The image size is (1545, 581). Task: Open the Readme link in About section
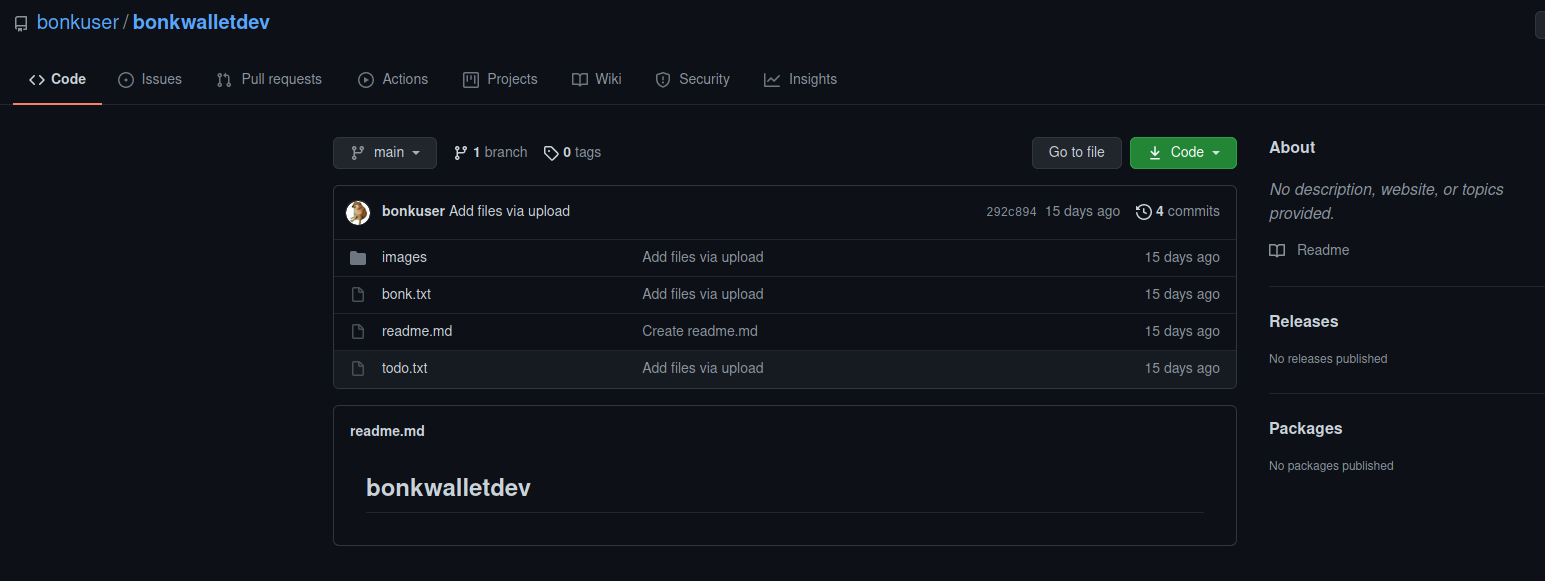[1323, 250]
